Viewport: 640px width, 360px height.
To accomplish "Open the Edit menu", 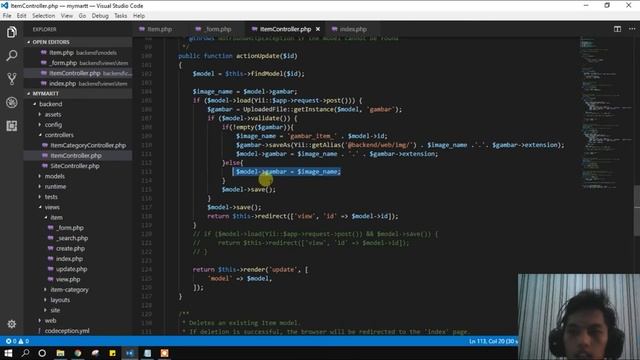I will click(21, 16).
